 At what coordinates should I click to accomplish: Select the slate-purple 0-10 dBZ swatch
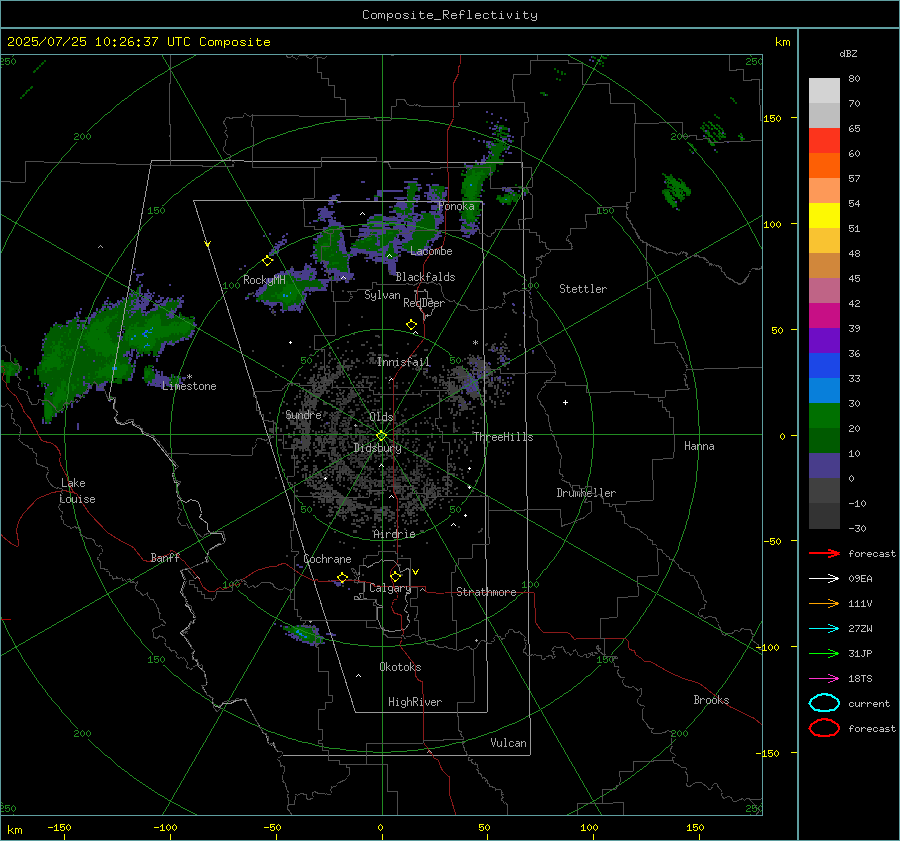[x=824, y=466]
